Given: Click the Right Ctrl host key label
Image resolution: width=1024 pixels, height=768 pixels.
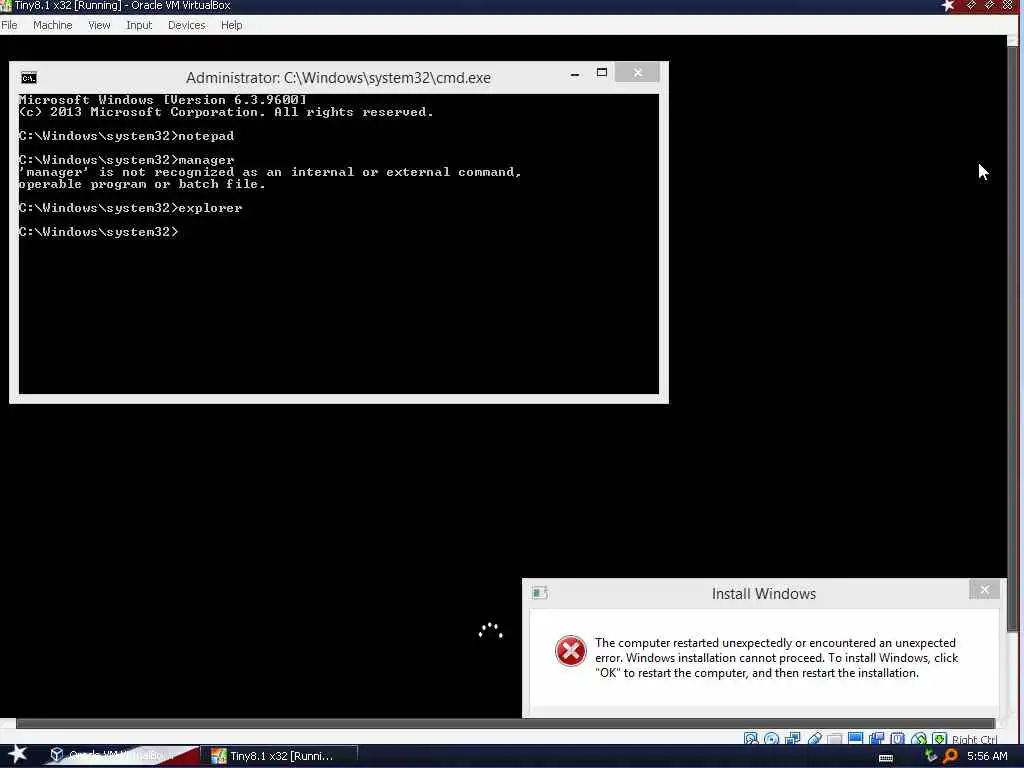Looking at the screenshot, I should click(x=974, y=739).
